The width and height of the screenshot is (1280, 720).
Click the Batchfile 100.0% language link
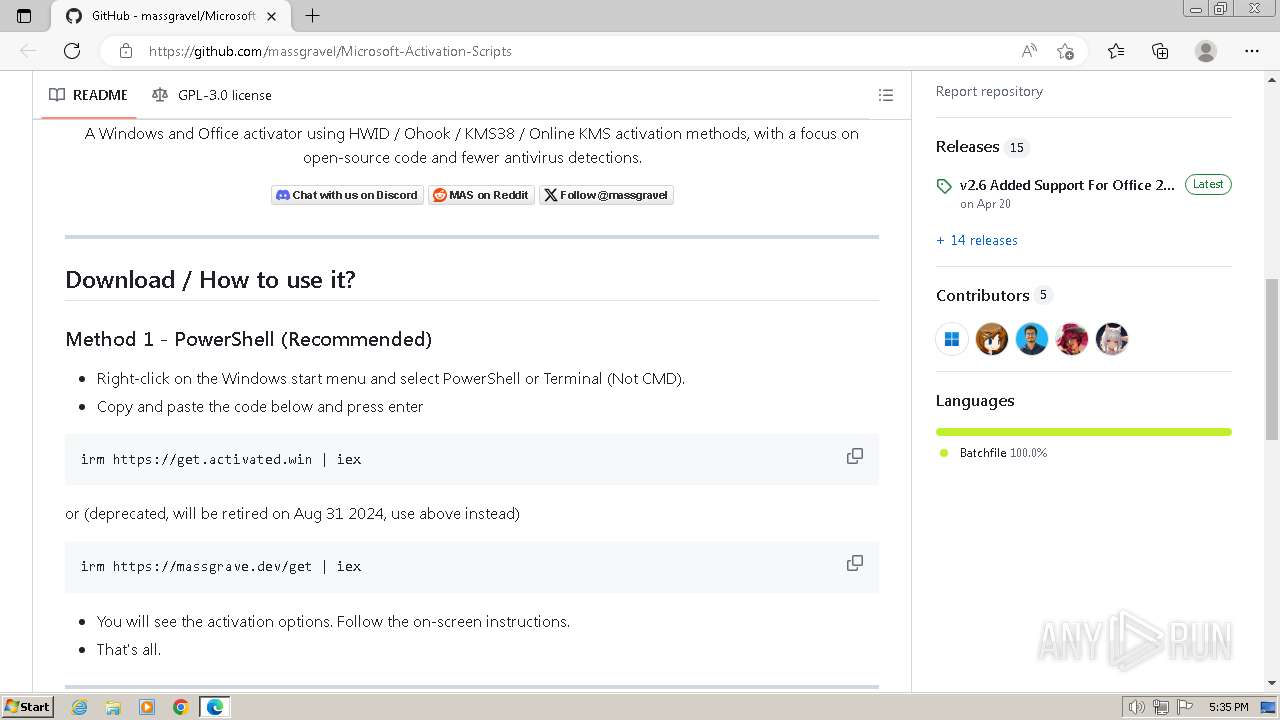click(1003, 453)
